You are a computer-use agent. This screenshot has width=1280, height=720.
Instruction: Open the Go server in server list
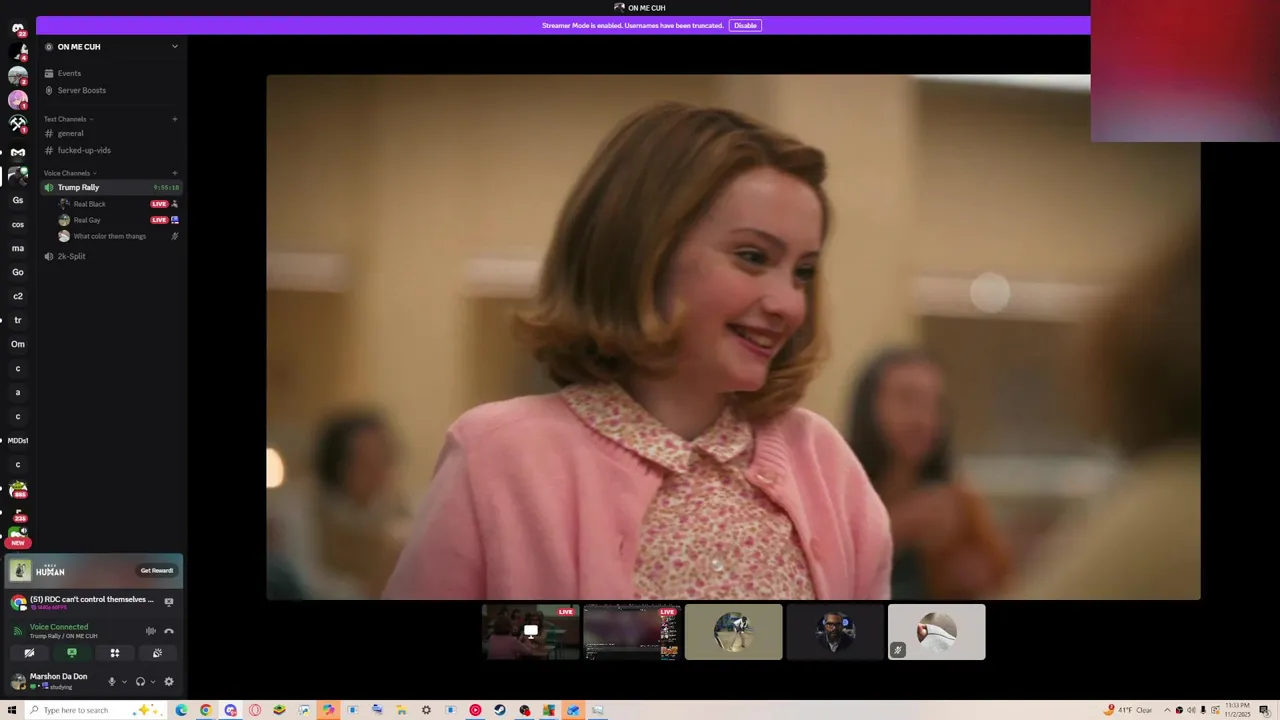tap(18, 272)
